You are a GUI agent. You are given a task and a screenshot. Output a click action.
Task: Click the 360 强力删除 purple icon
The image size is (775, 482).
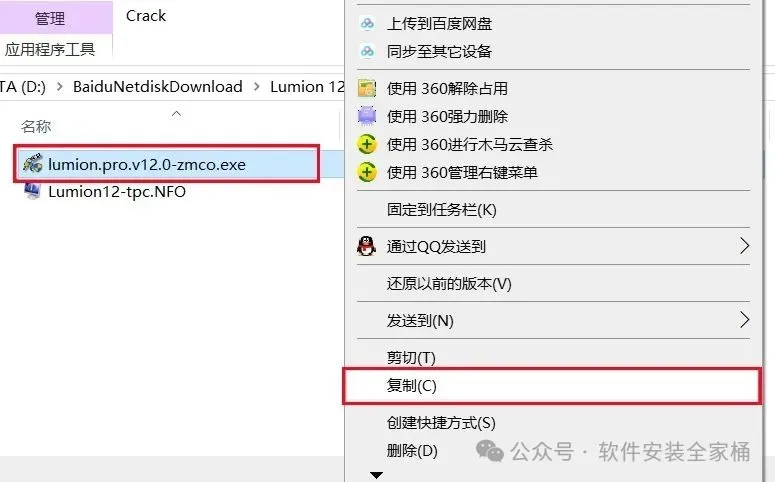point(367,116)
